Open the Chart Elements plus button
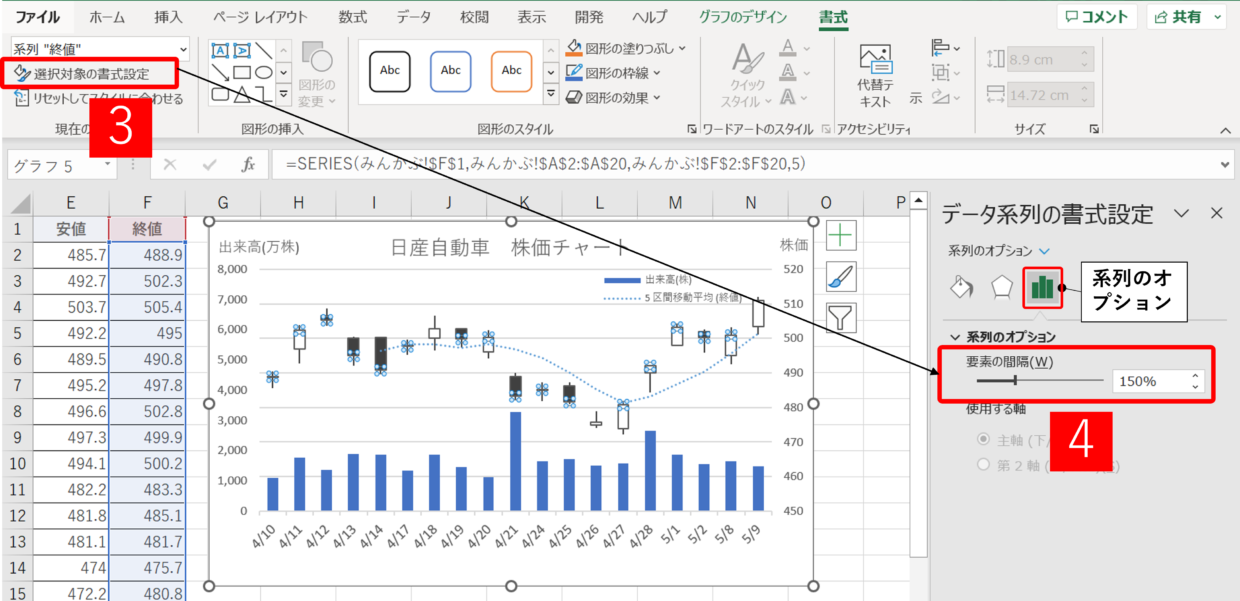This screenshot has width=1240, height=601. (x=841, y=235)
